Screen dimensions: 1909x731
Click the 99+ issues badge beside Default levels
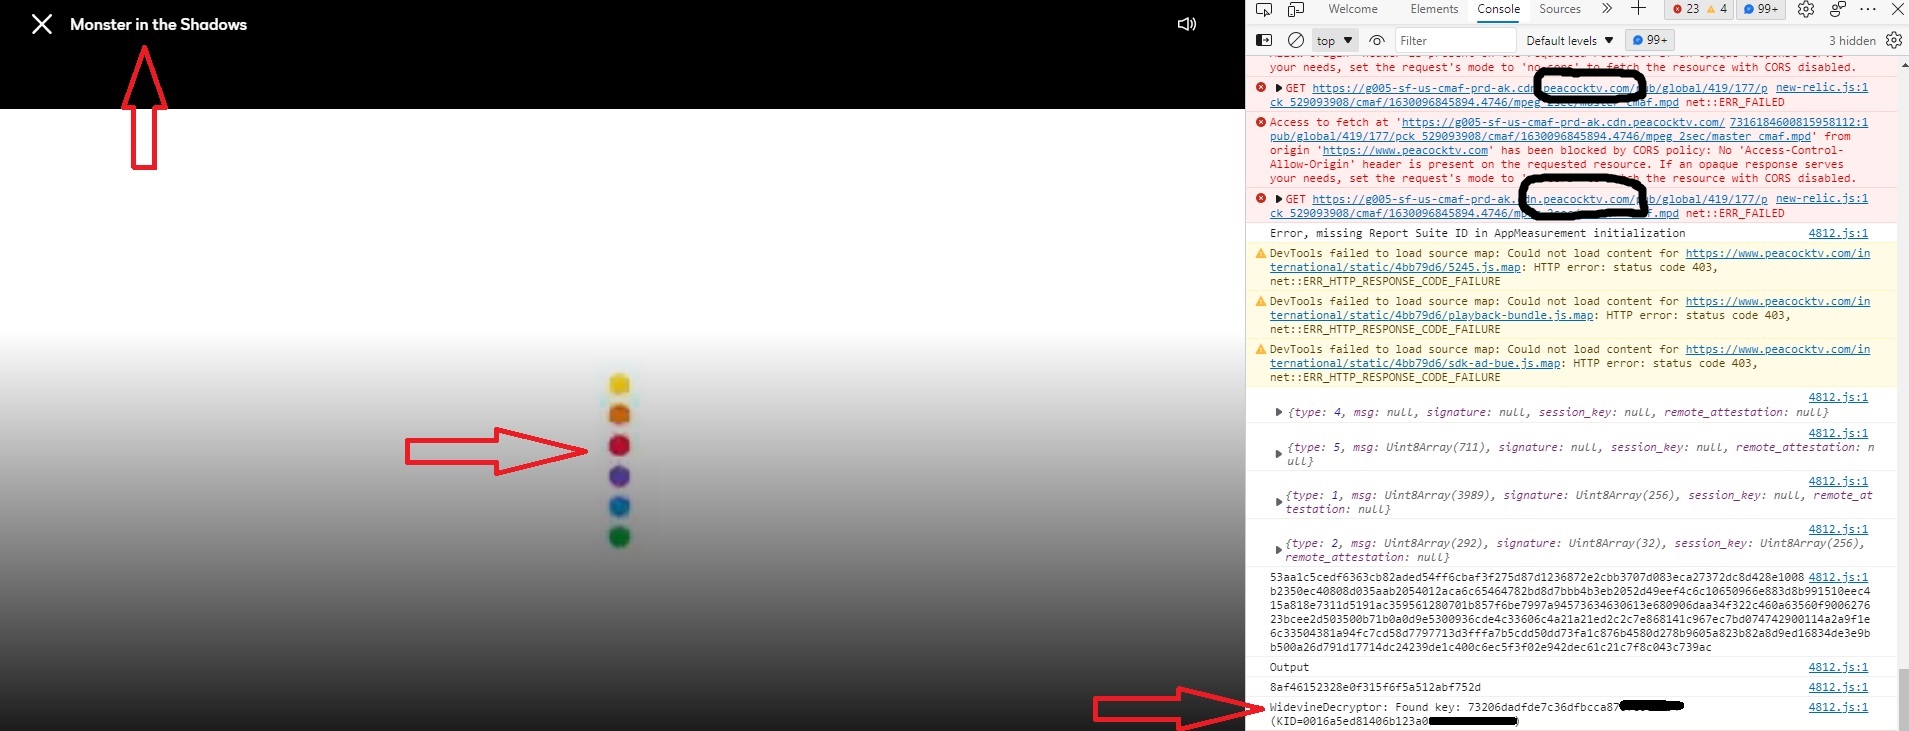tap(1649, 40)
